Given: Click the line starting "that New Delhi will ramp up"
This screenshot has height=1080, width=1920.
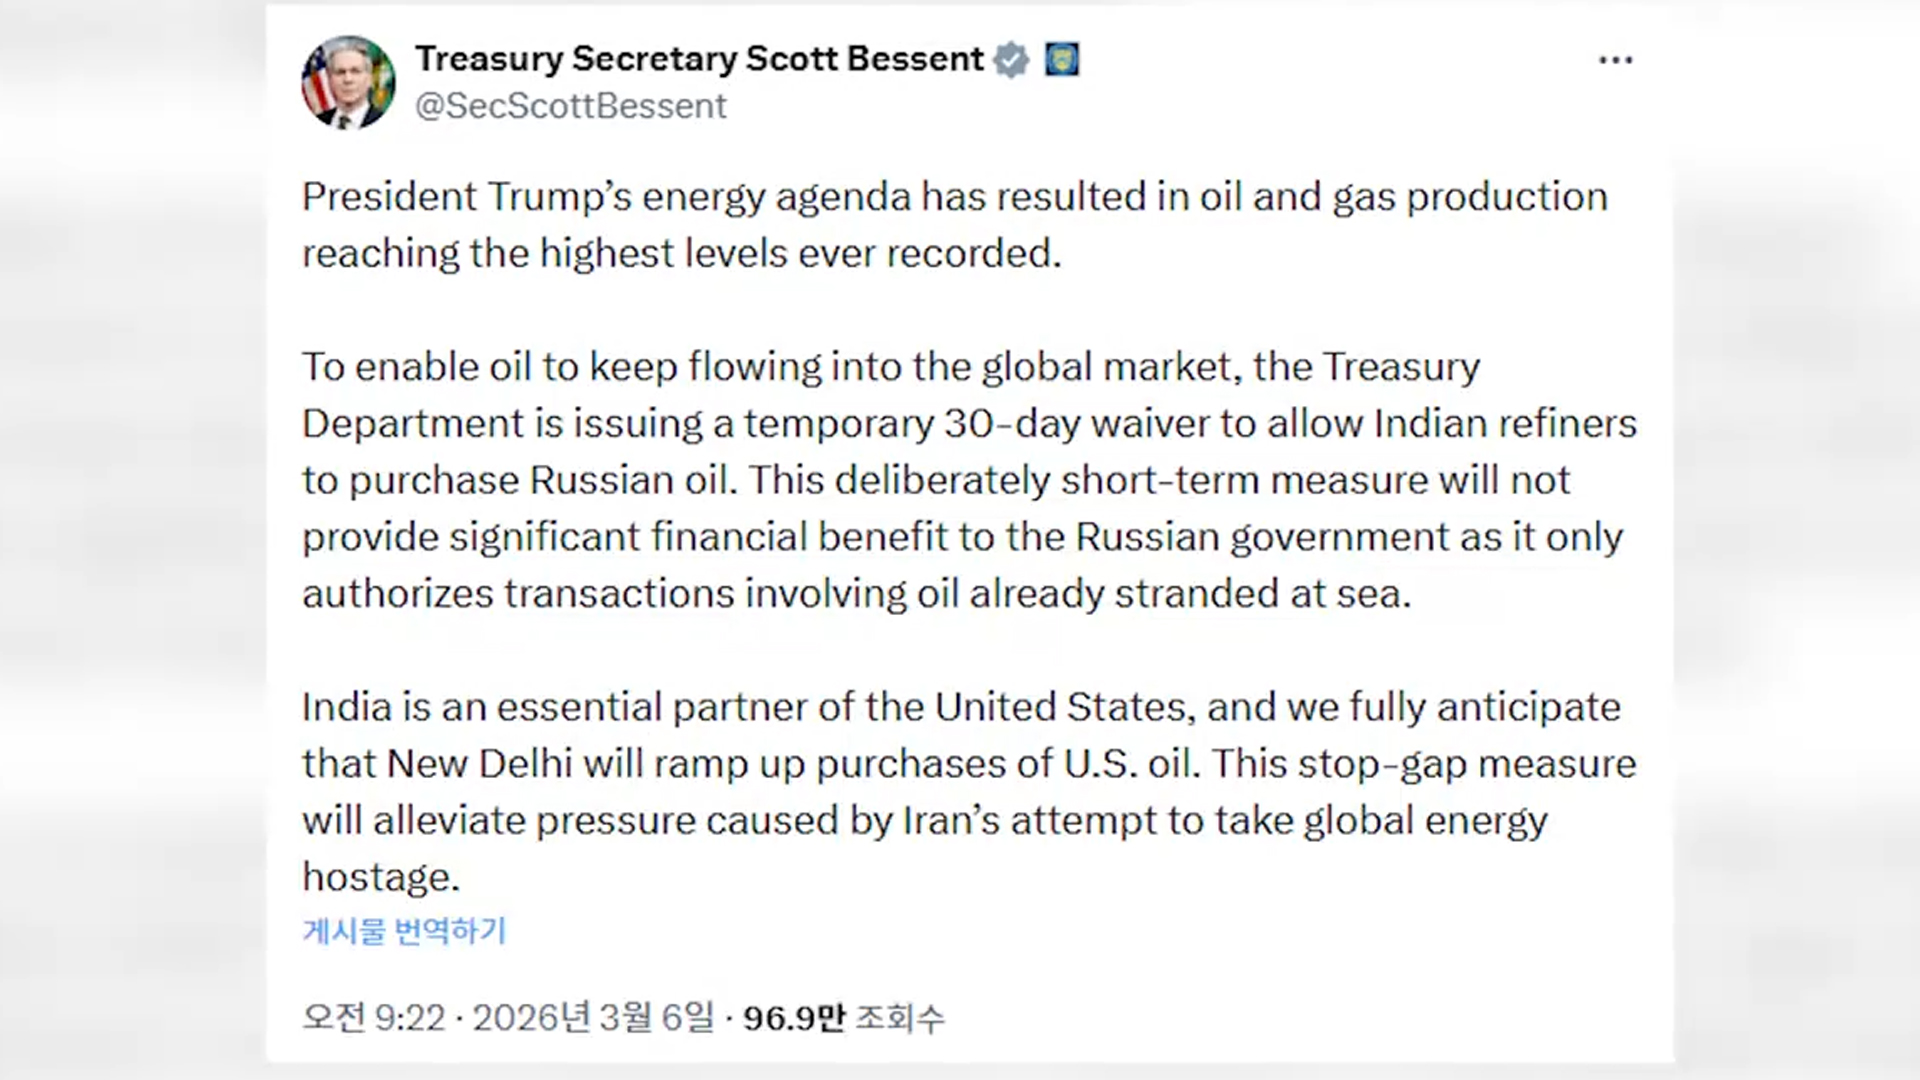Looking at the screenshot, I should [x=968, y=764].
